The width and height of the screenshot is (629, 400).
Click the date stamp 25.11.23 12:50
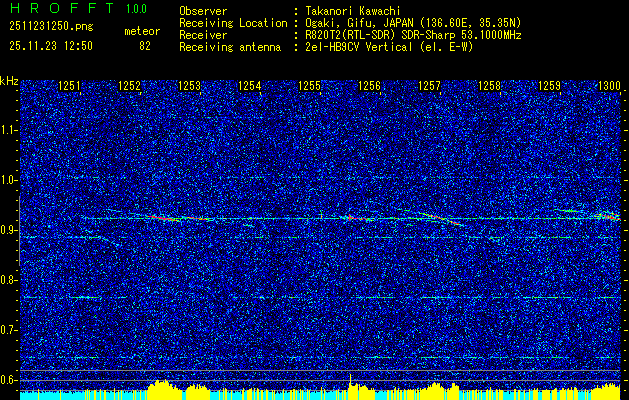tap(51, 46)
